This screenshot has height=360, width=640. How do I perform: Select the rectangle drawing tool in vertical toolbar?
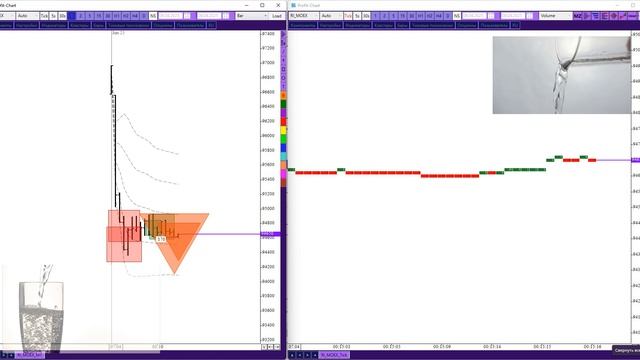pyautogui.click(x=283, y=69)
